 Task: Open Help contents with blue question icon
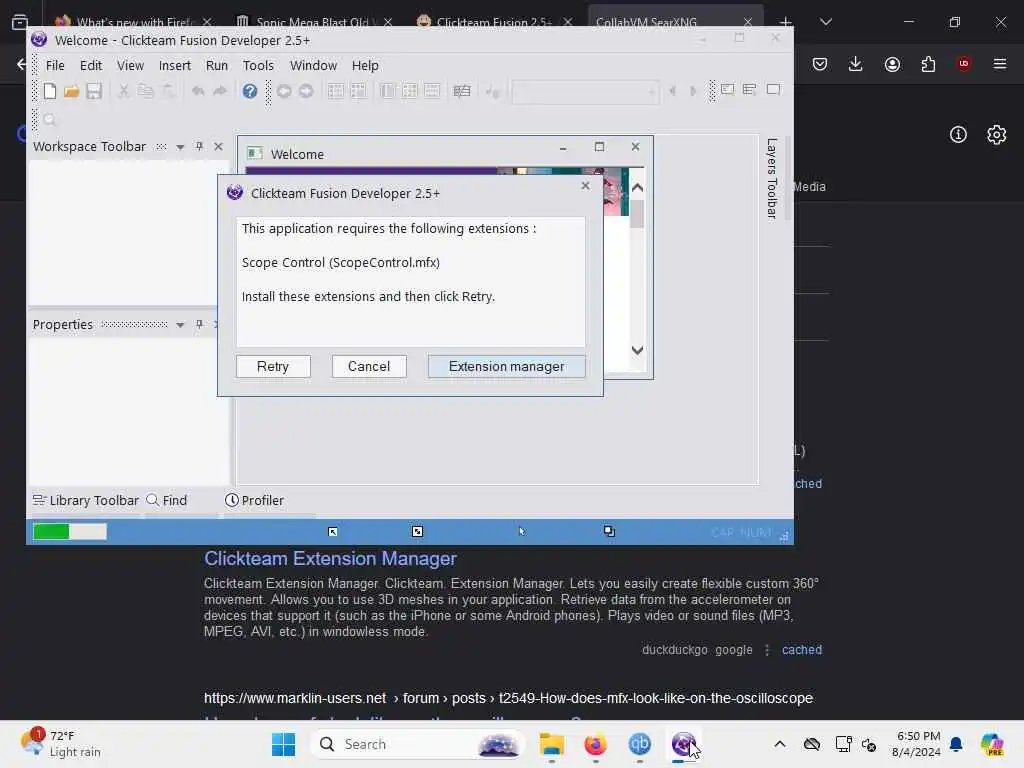[249, 91]
